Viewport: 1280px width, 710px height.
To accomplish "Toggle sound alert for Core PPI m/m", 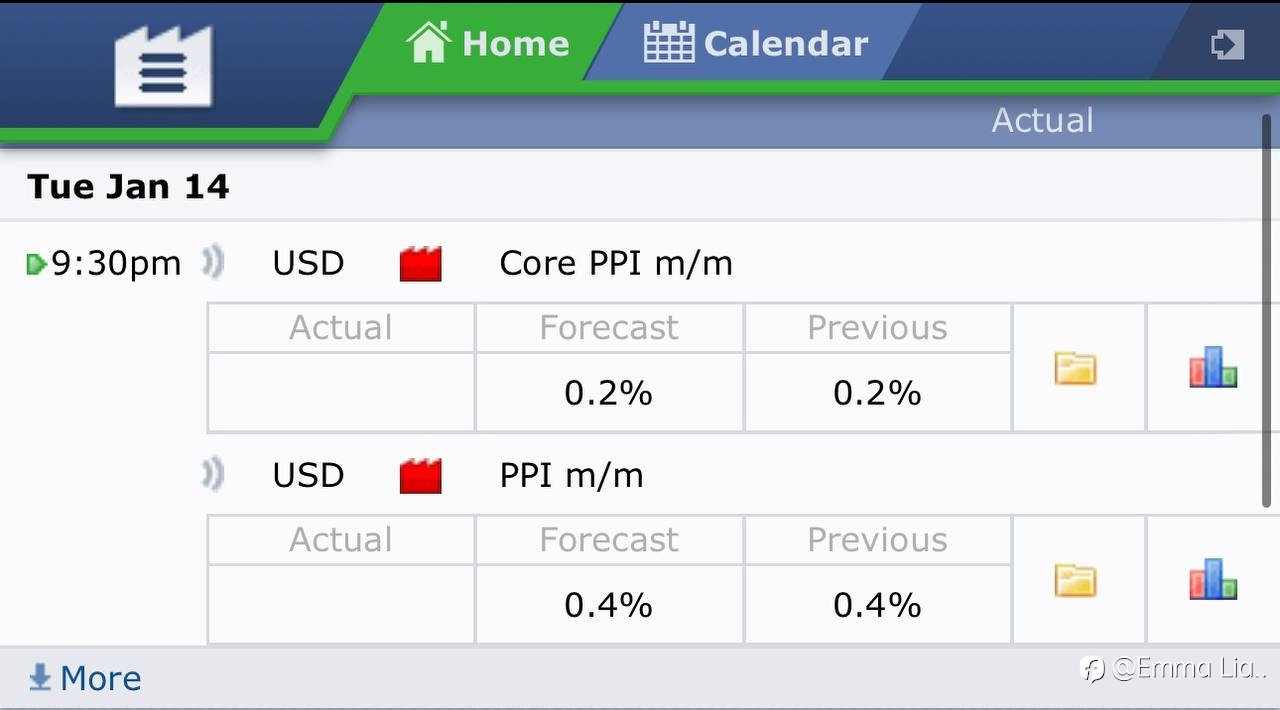I will 211,263.
